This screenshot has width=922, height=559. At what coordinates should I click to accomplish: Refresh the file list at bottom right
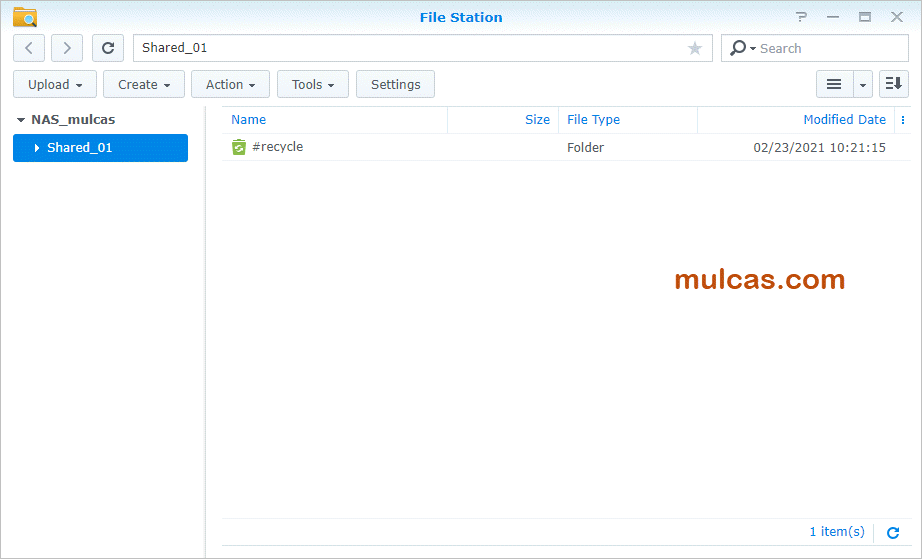[x=893, y=533]
